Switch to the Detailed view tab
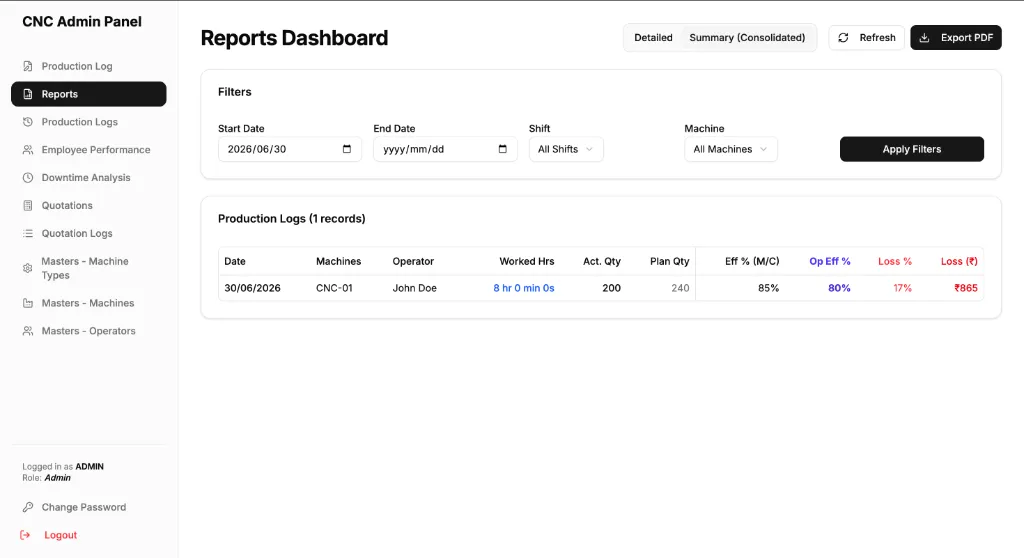 (653, 38)
